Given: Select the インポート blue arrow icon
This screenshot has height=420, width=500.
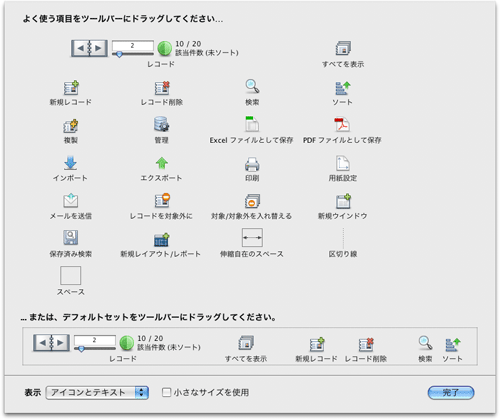Looking at the screenshot, I should pos(70,163).
